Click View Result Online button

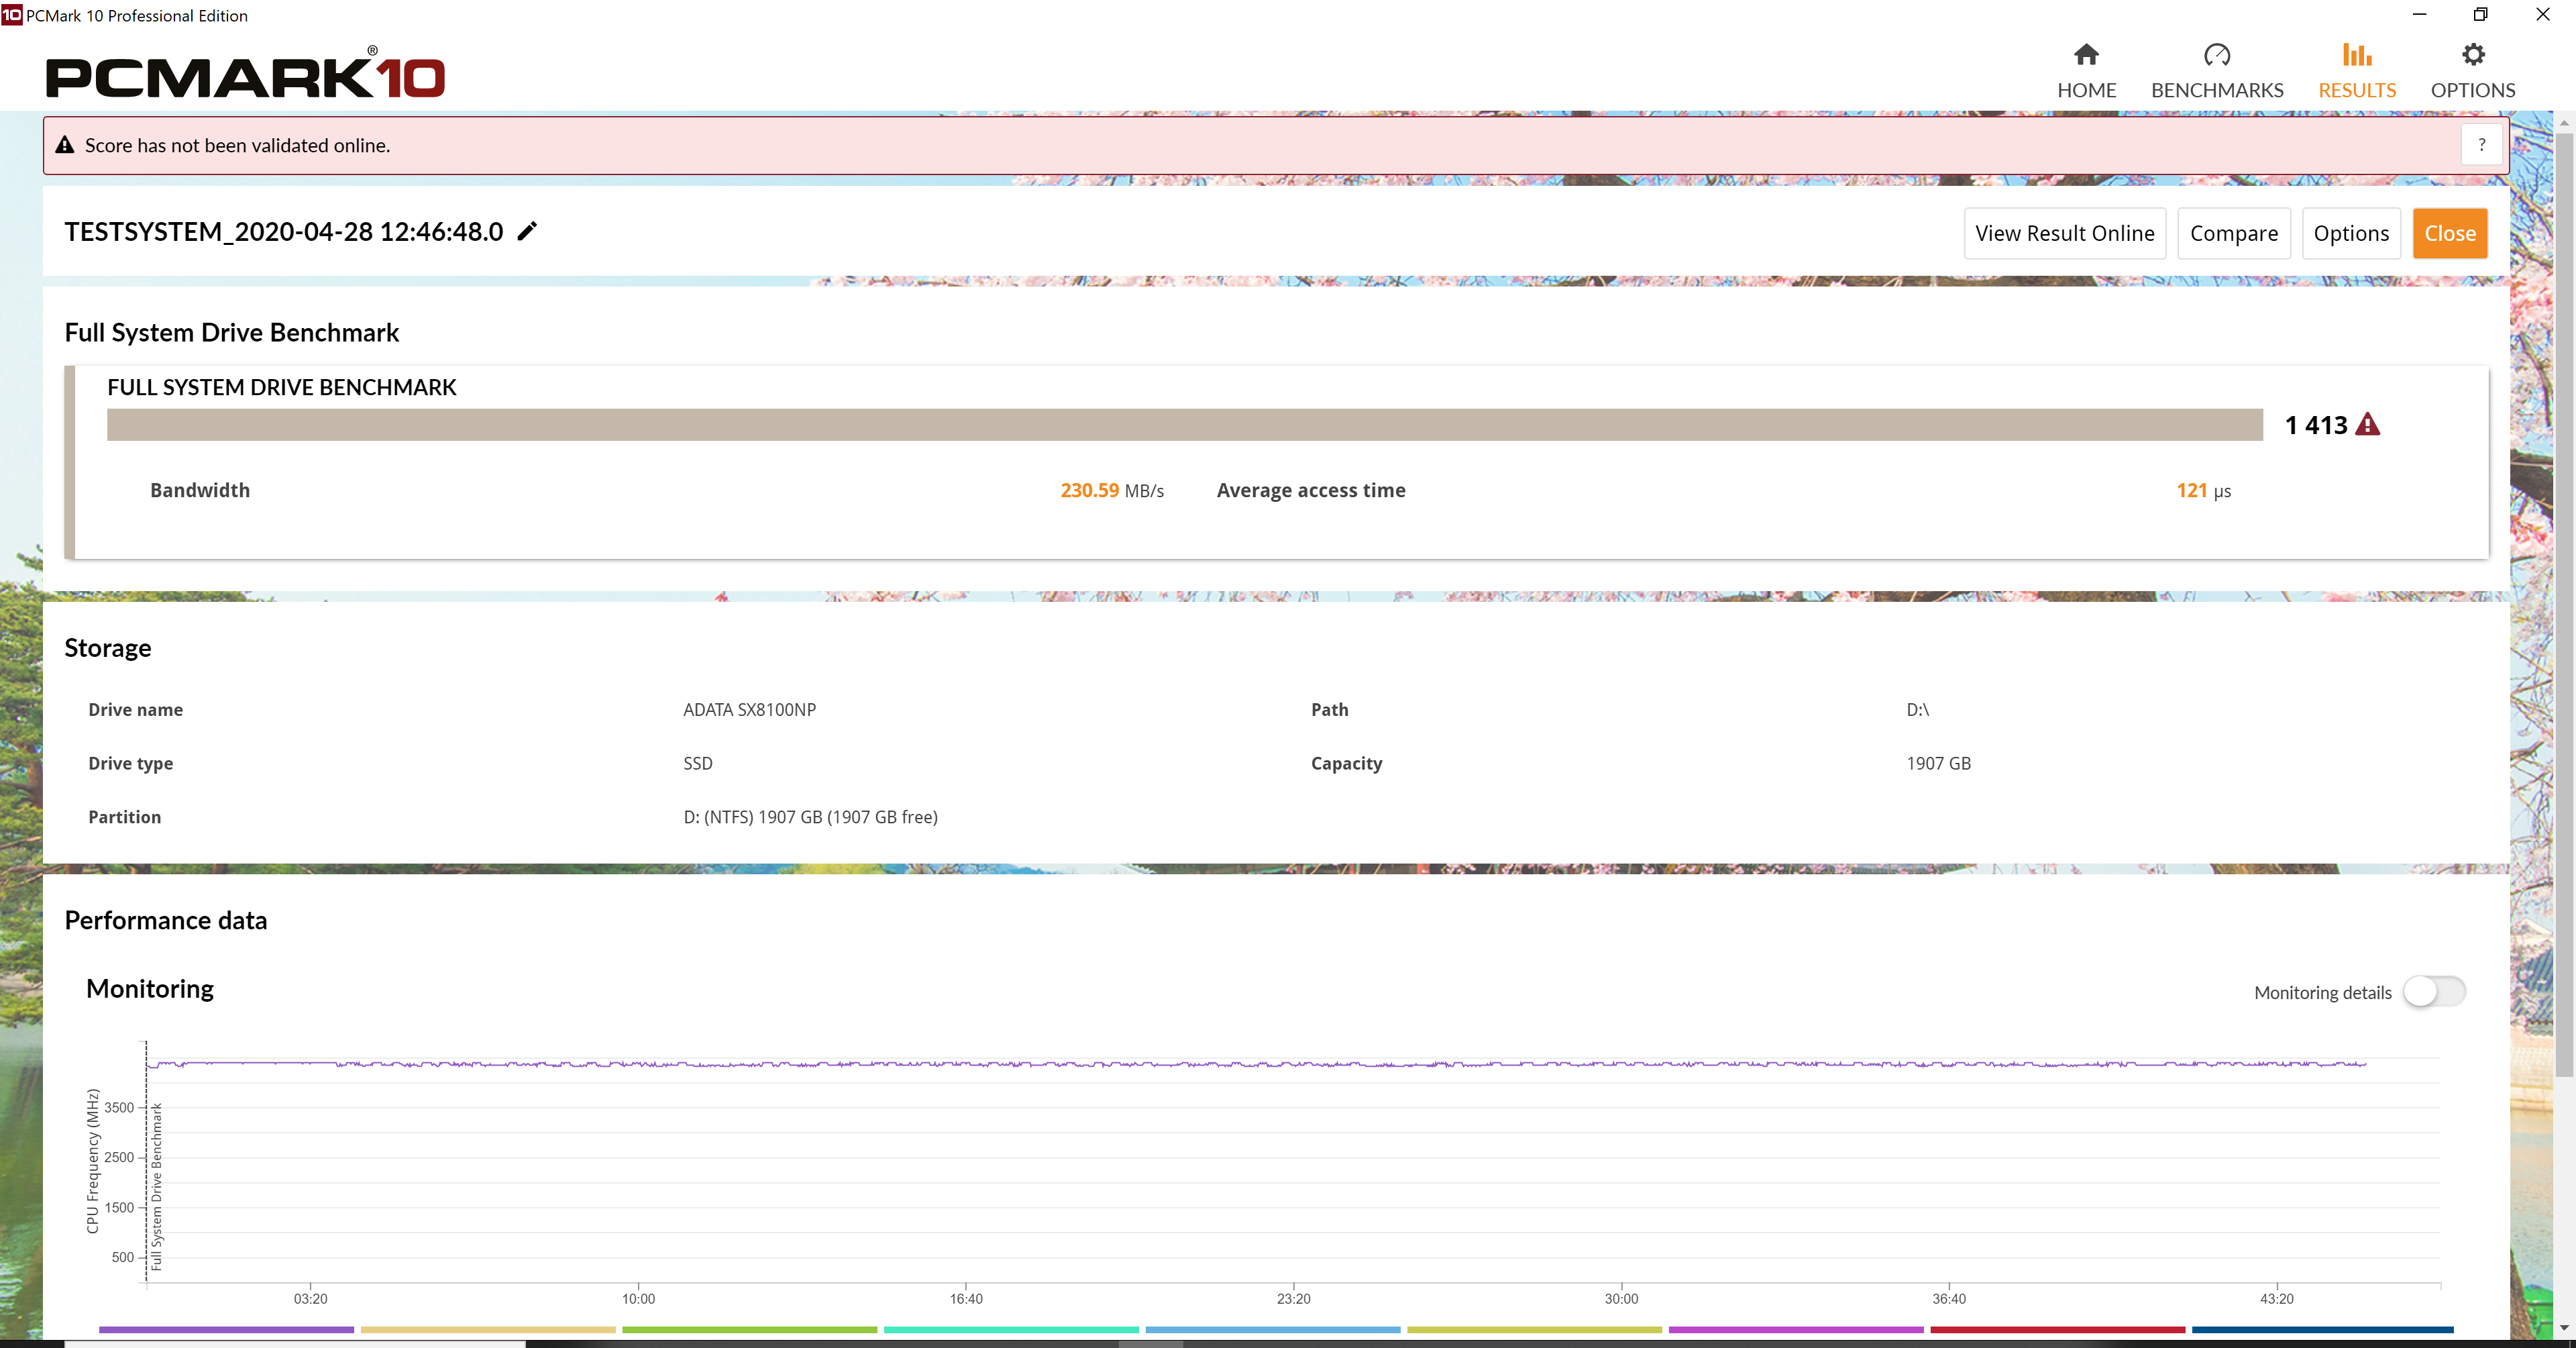coord(2064,233)
